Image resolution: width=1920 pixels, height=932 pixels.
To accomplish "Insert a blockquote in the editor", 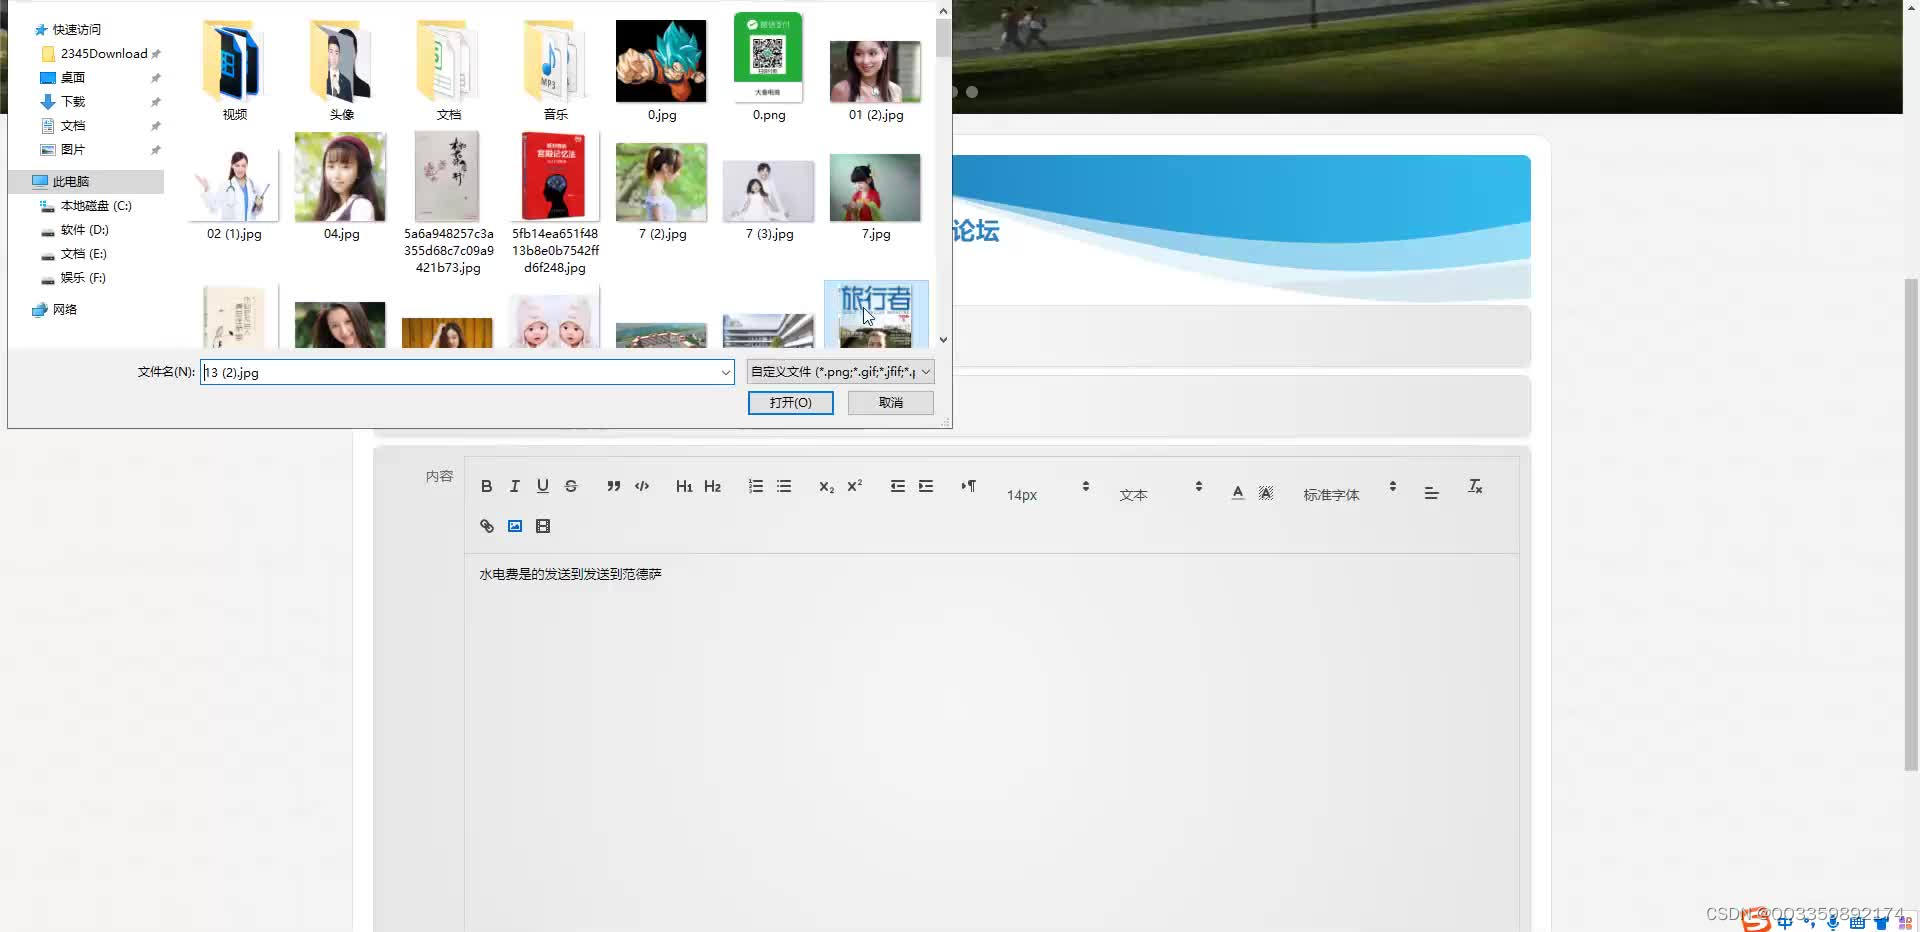I will [x=613, y=486].
